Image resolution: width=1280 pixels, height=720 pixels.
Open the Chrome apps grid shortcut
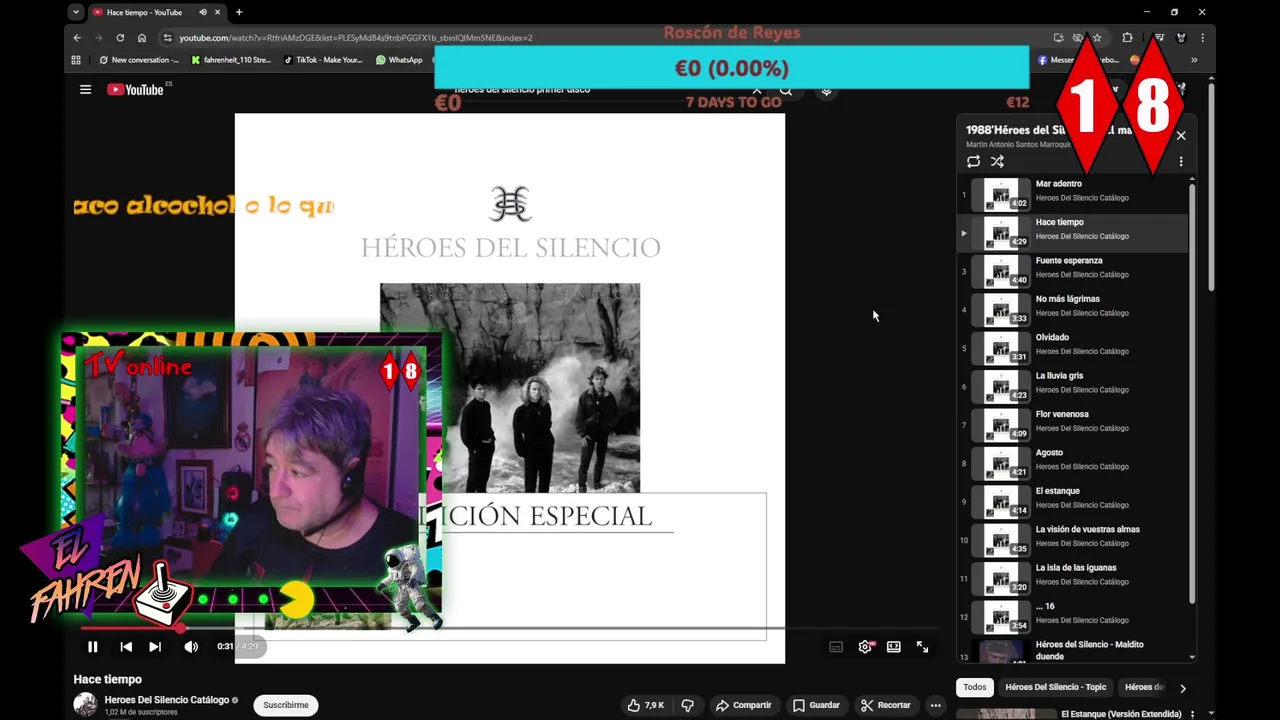(76, 60)
